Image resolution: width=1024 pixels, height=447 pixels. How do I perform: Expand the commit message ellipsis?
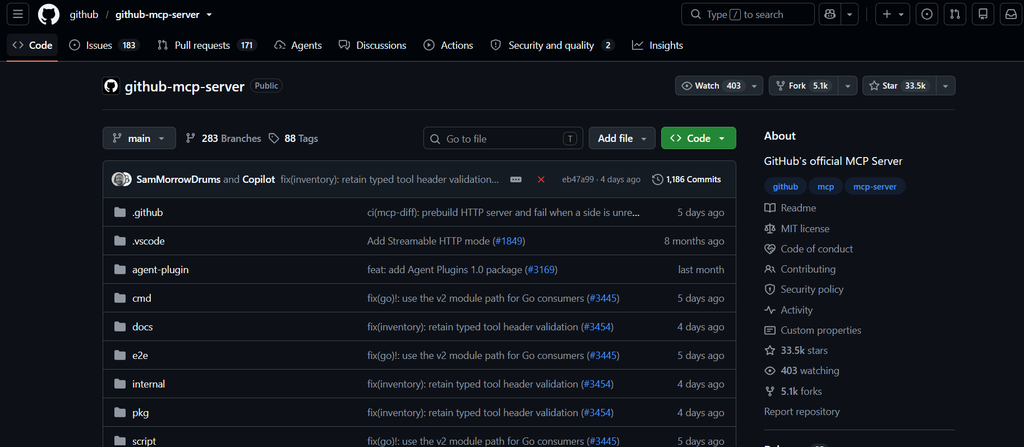516,179
